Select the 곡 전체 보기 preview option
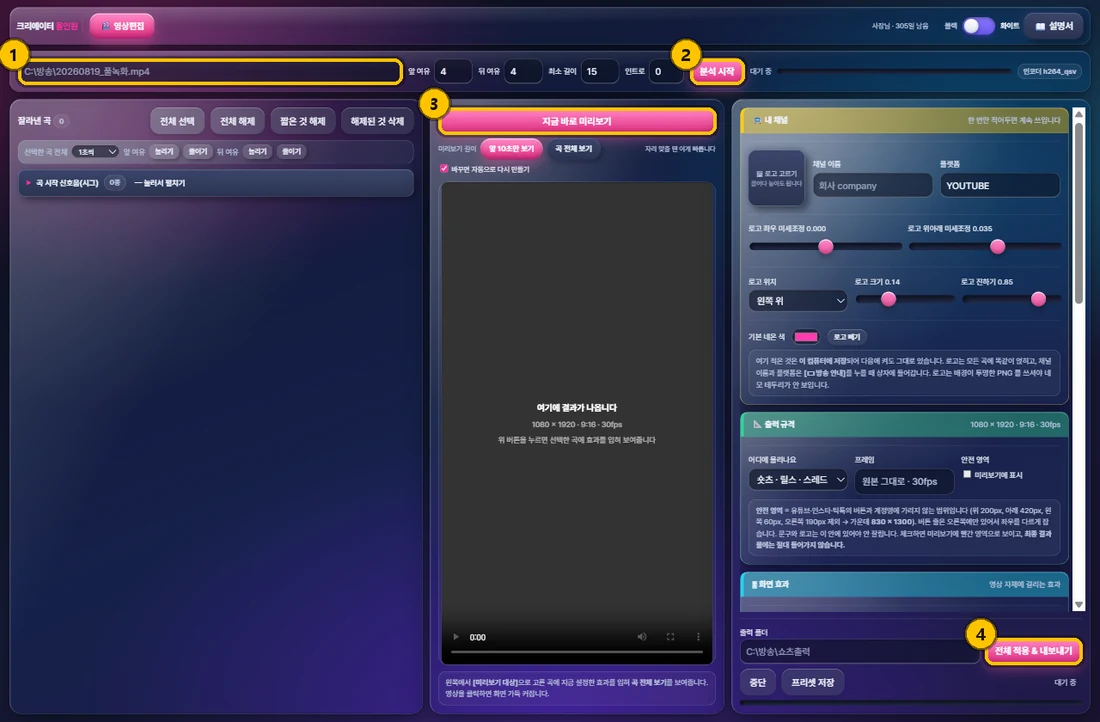This screenshot has height=722, width=1100. 574,149
